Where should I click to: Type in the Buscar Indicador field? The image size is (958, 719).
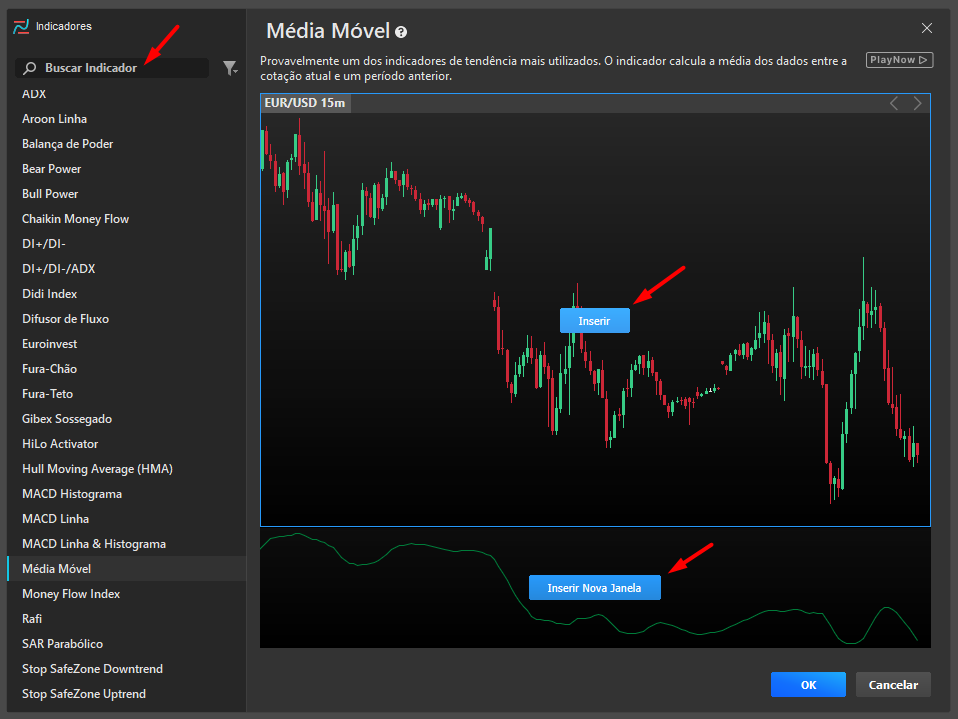click(x=120, y=68)
